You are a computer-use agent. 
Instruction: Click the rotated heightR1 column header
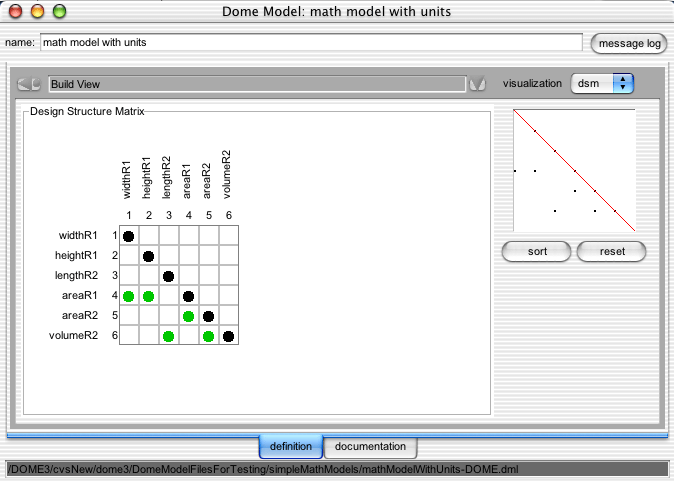pyautogui.click(x=146, y=178)
